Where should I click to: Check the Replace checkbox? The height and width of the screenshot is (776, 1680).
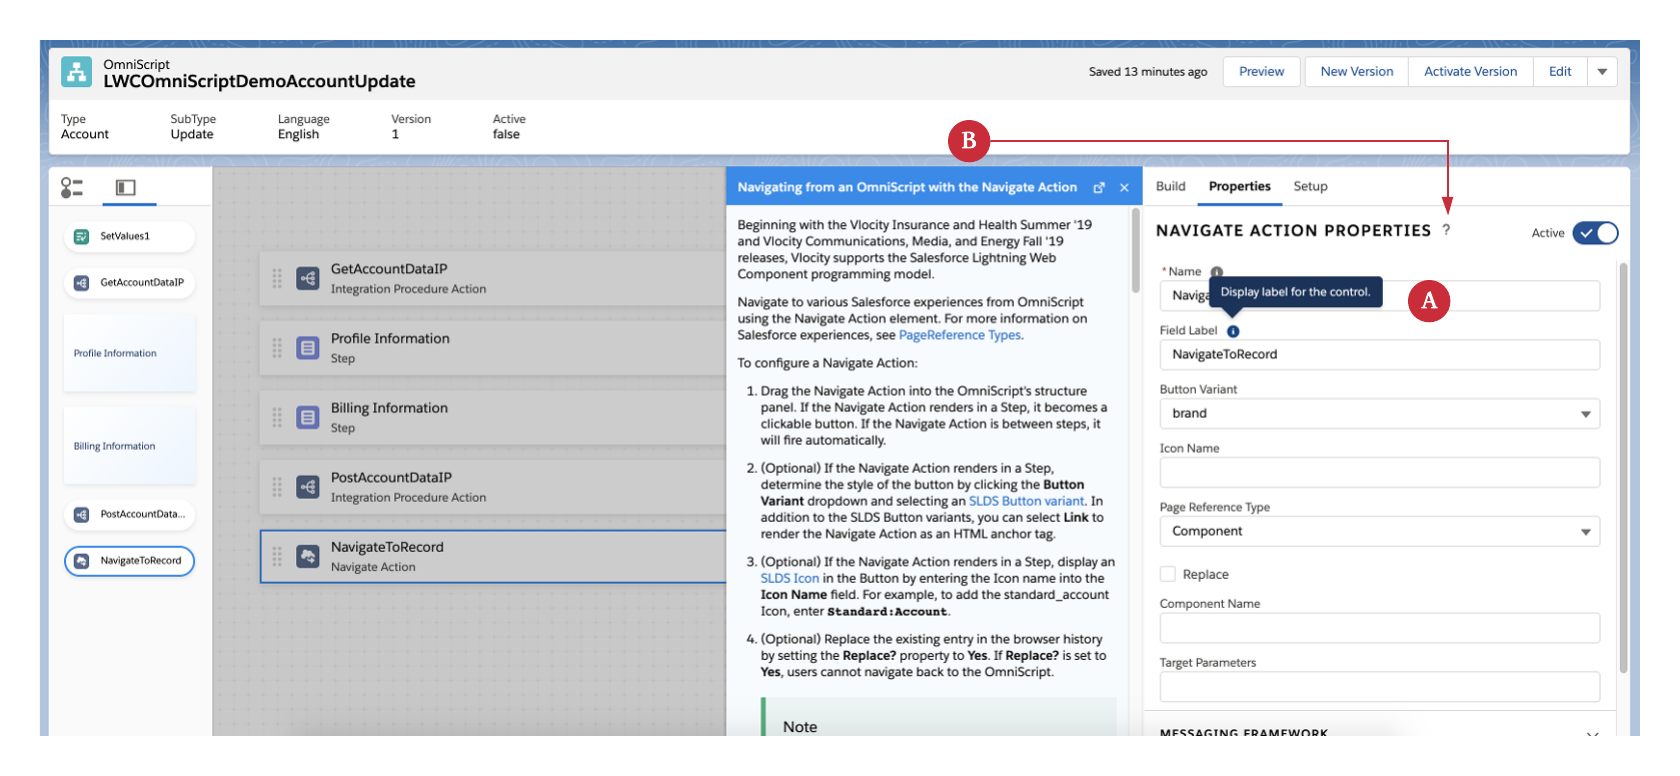1168,574
